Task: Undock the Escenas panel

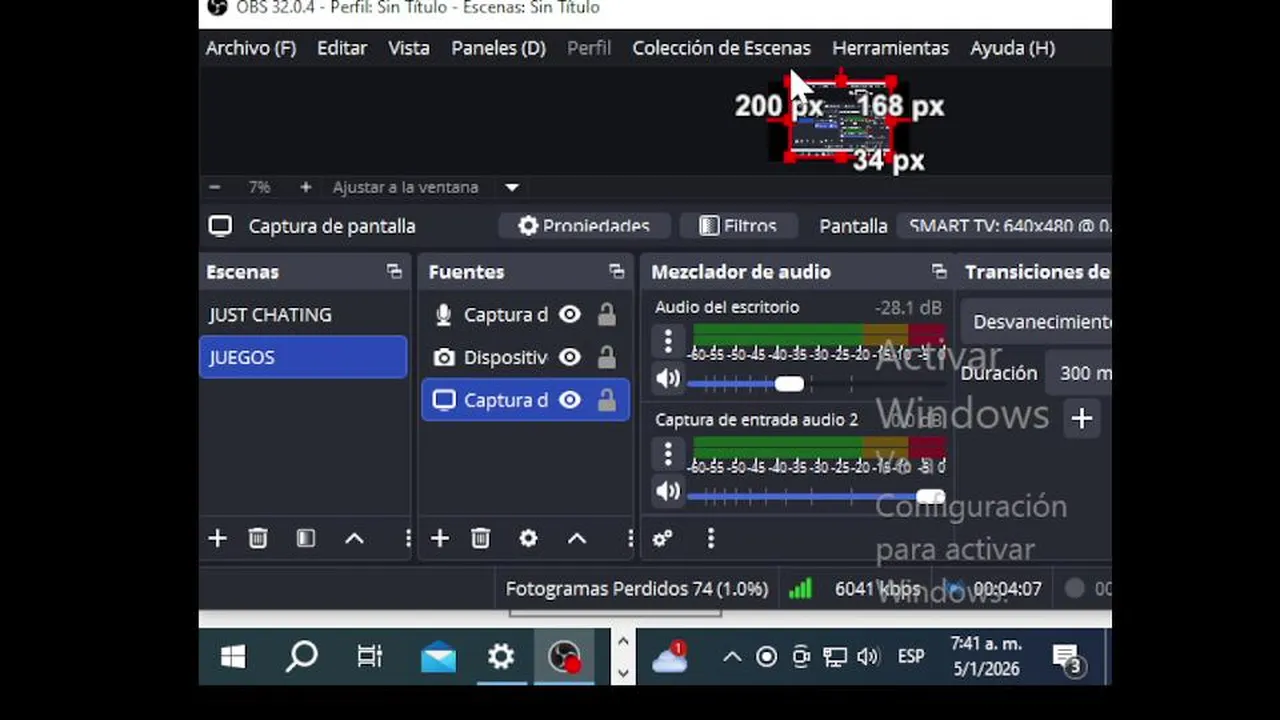Action: (x=394, y=272)
